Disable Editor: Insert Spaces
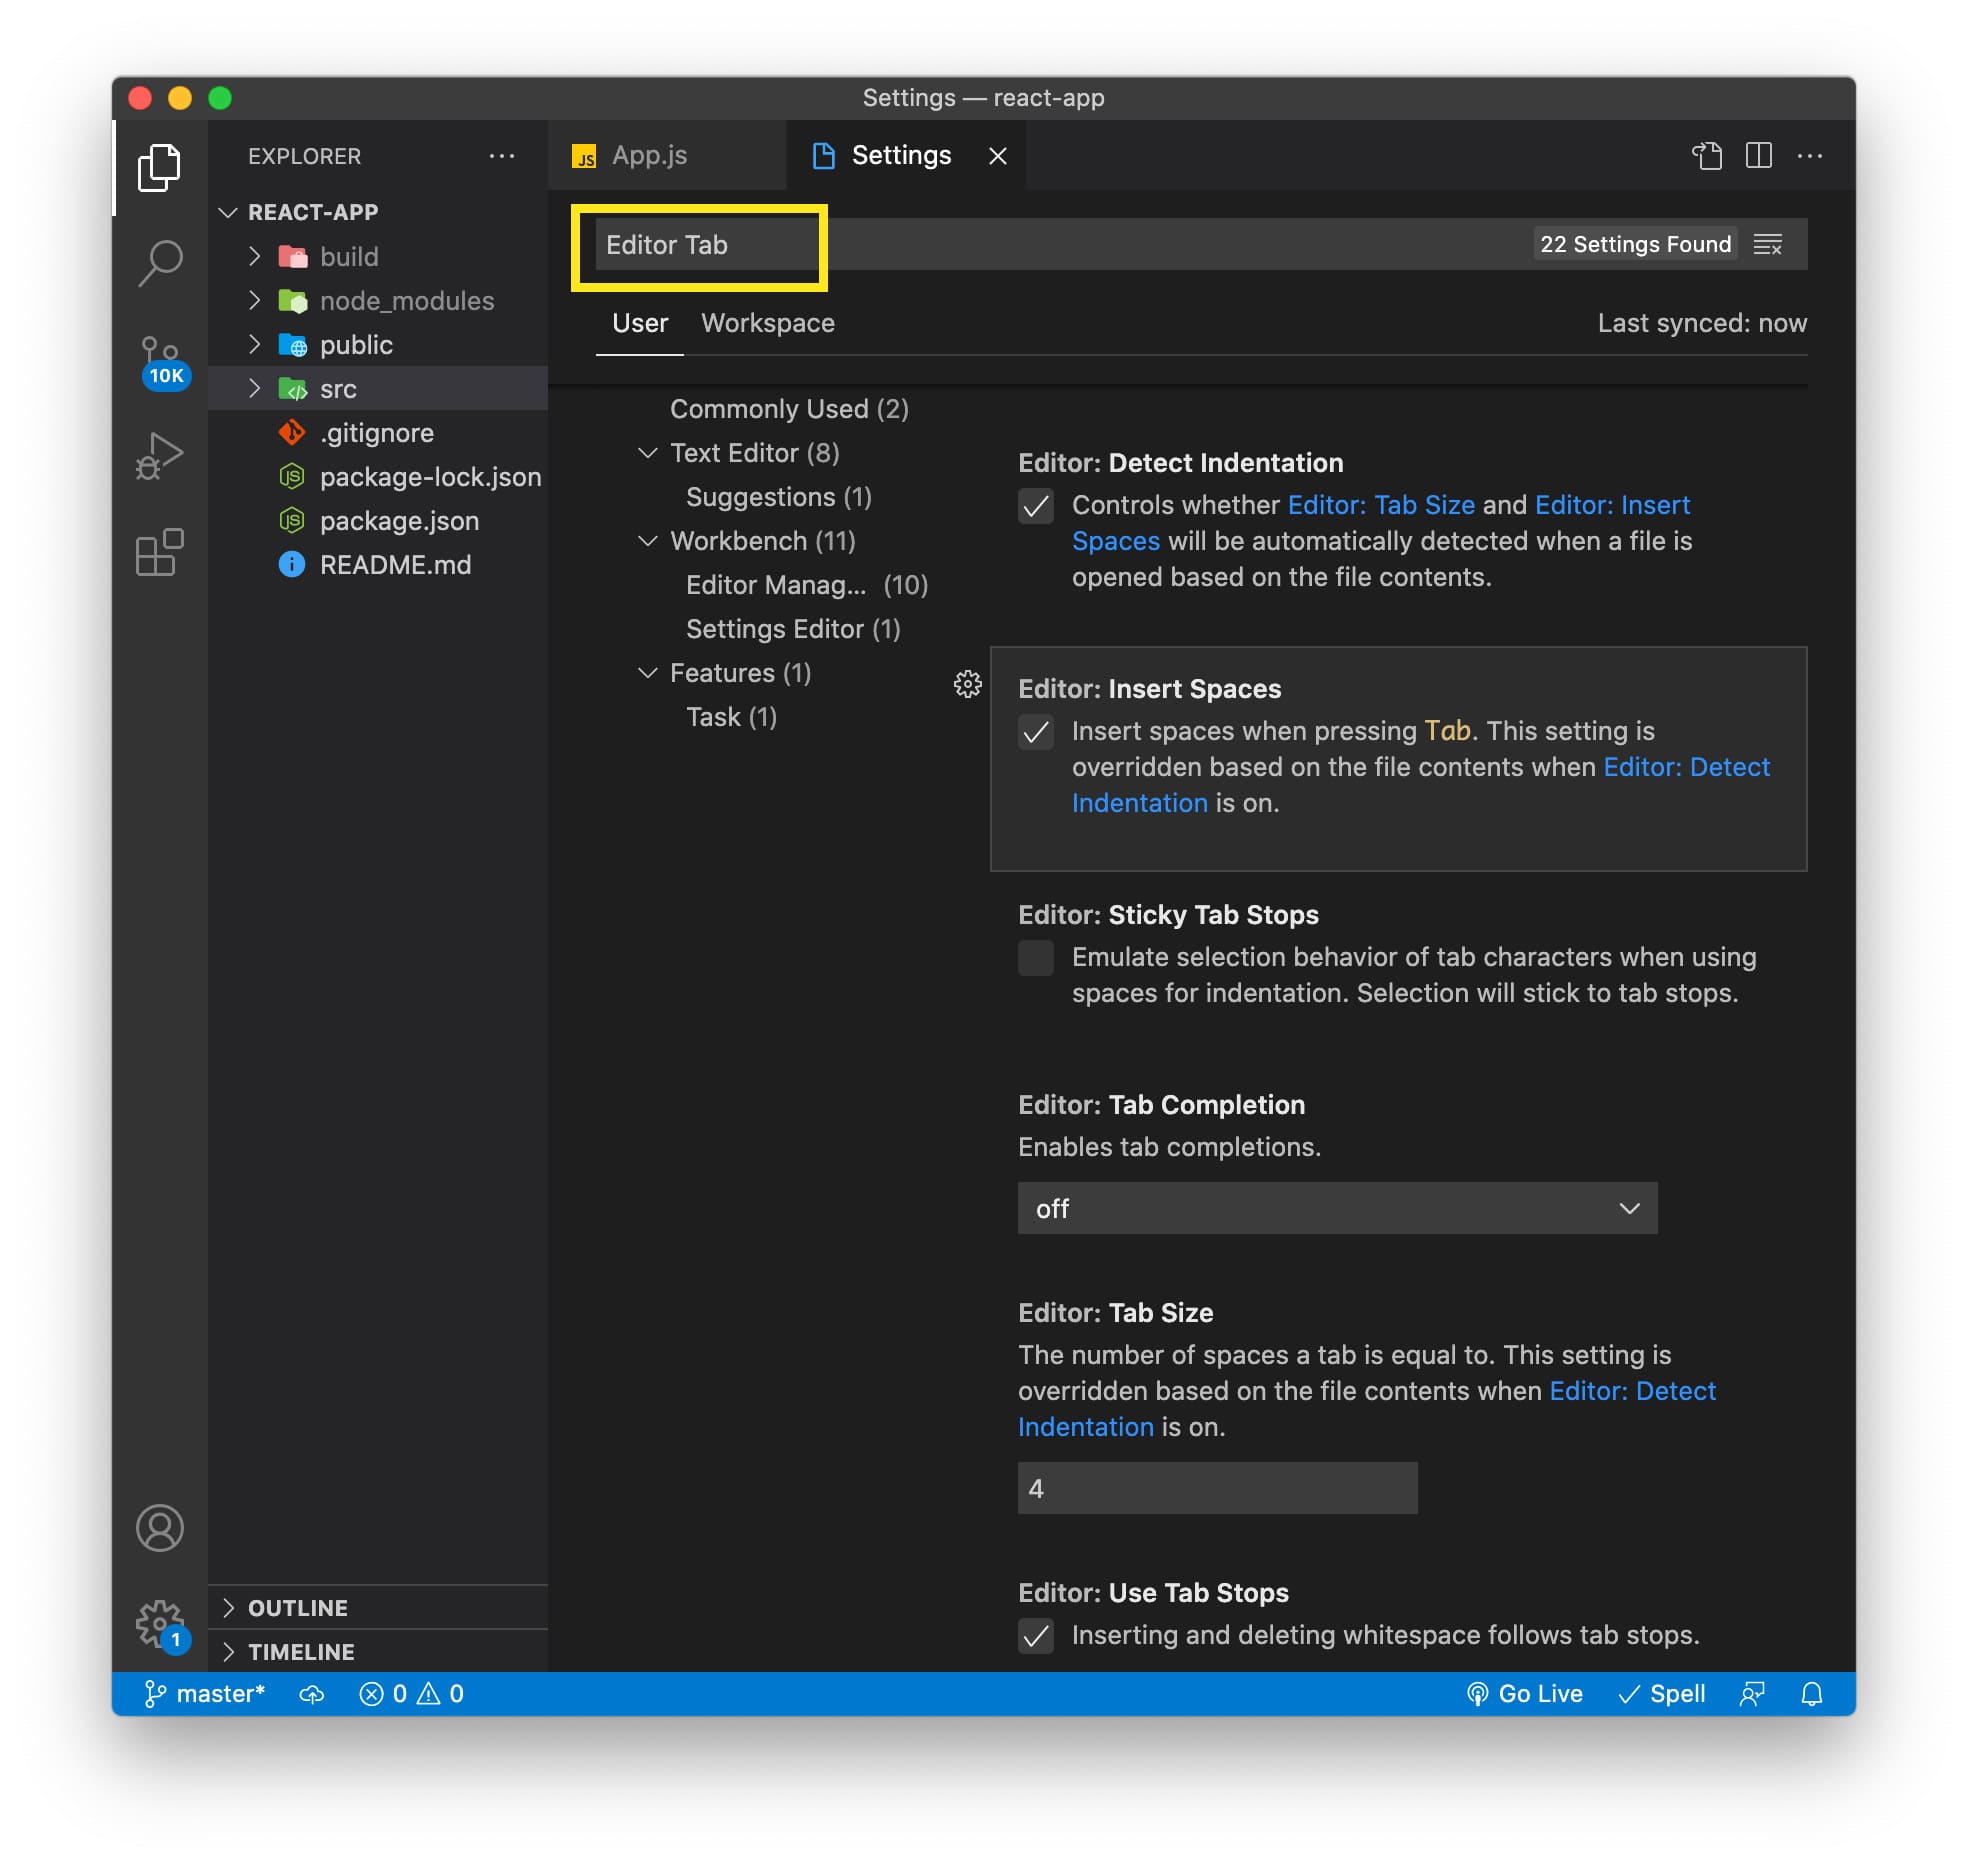The height and width of the screenshot is (1864, 1968). click(x=1036, y=733)
